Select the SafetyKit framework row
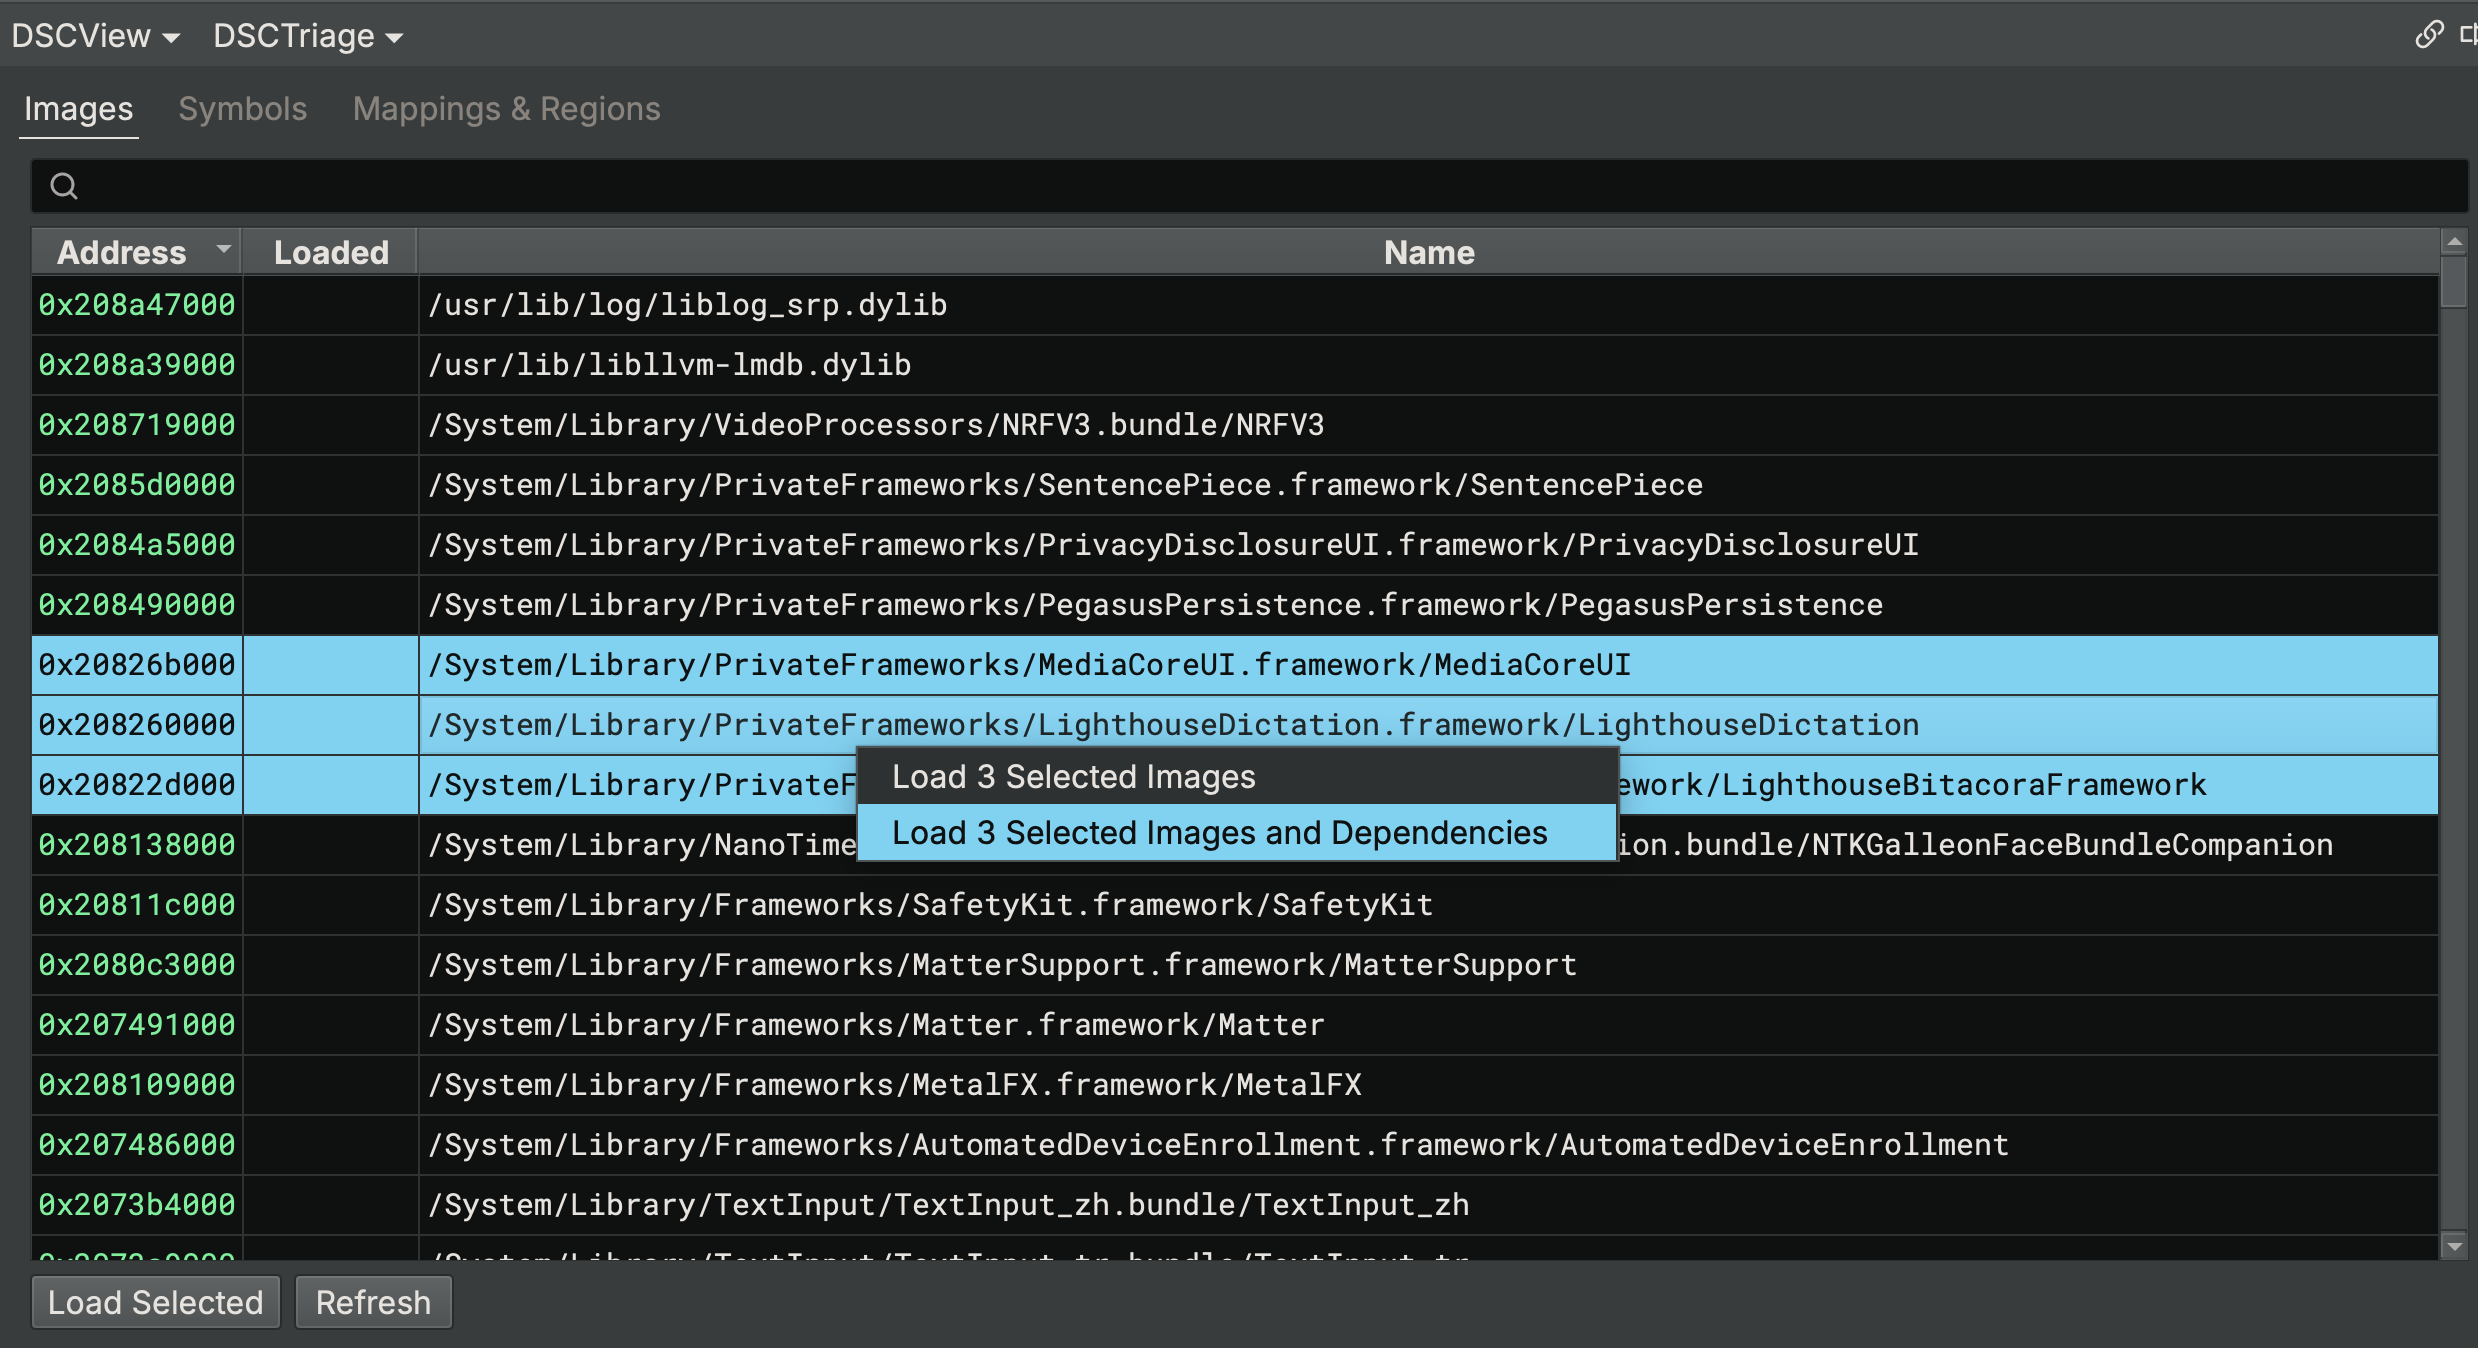This screenshot has width=2478, height=1348. [1235, 905]
